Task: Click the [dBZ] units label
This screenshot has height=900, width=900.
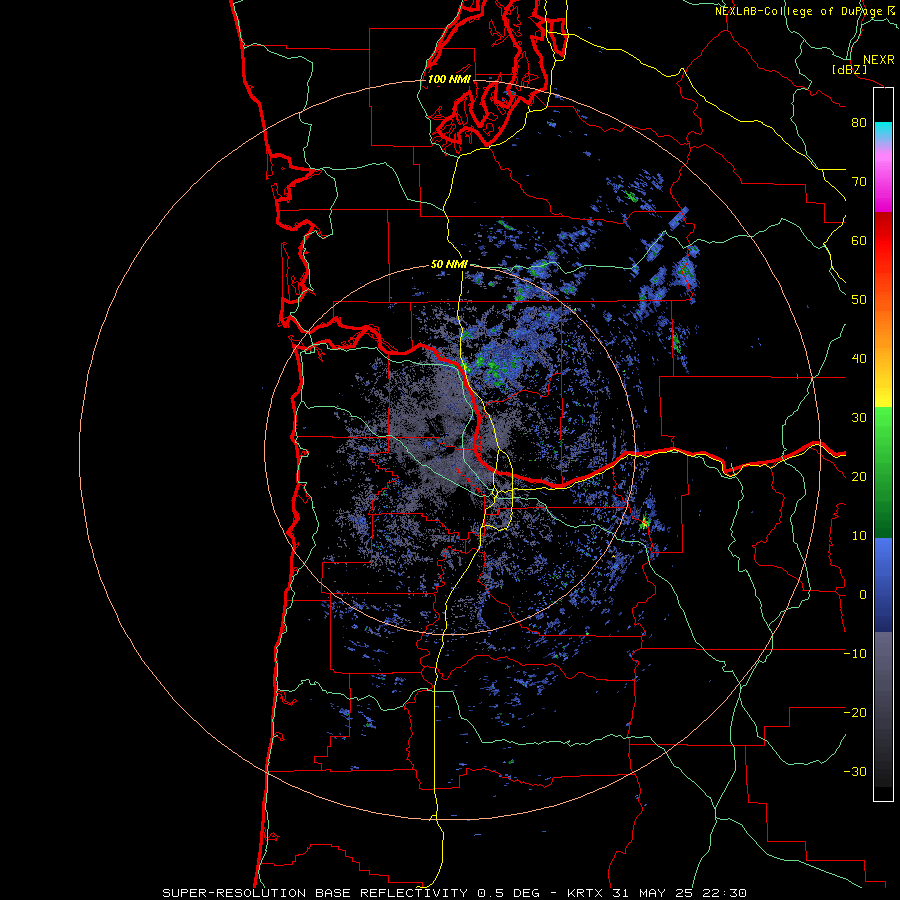Action: tap(849, 69)
